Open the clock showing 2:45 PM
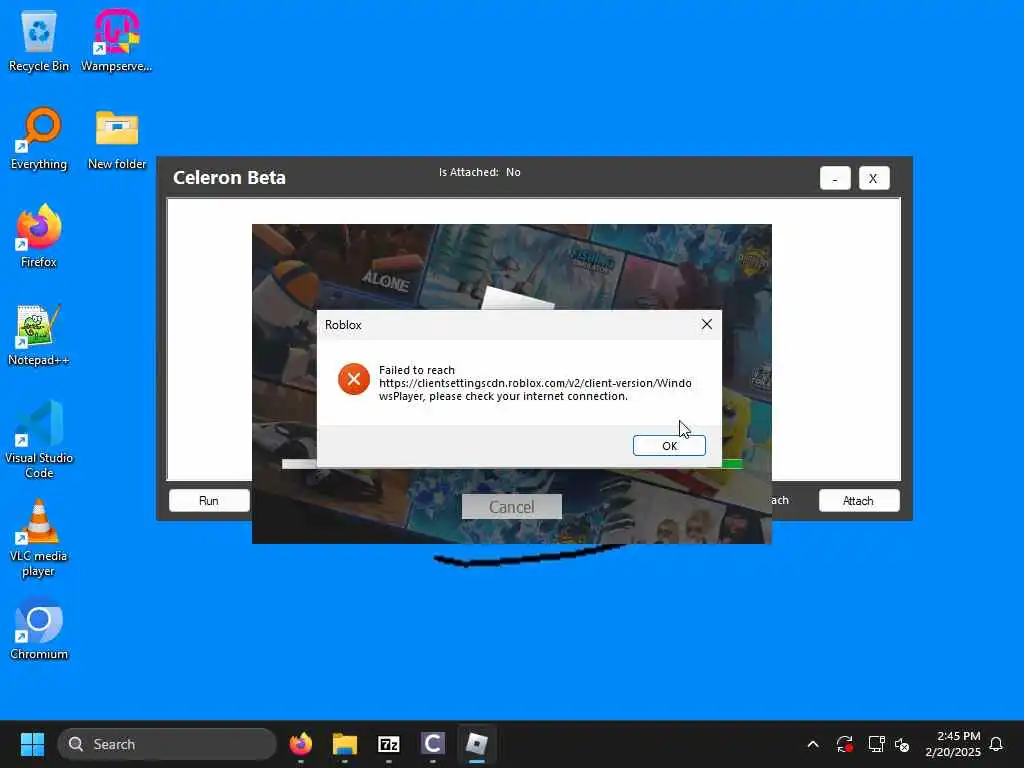This screenshot has width=1024, height=768. tap(953, 744)
